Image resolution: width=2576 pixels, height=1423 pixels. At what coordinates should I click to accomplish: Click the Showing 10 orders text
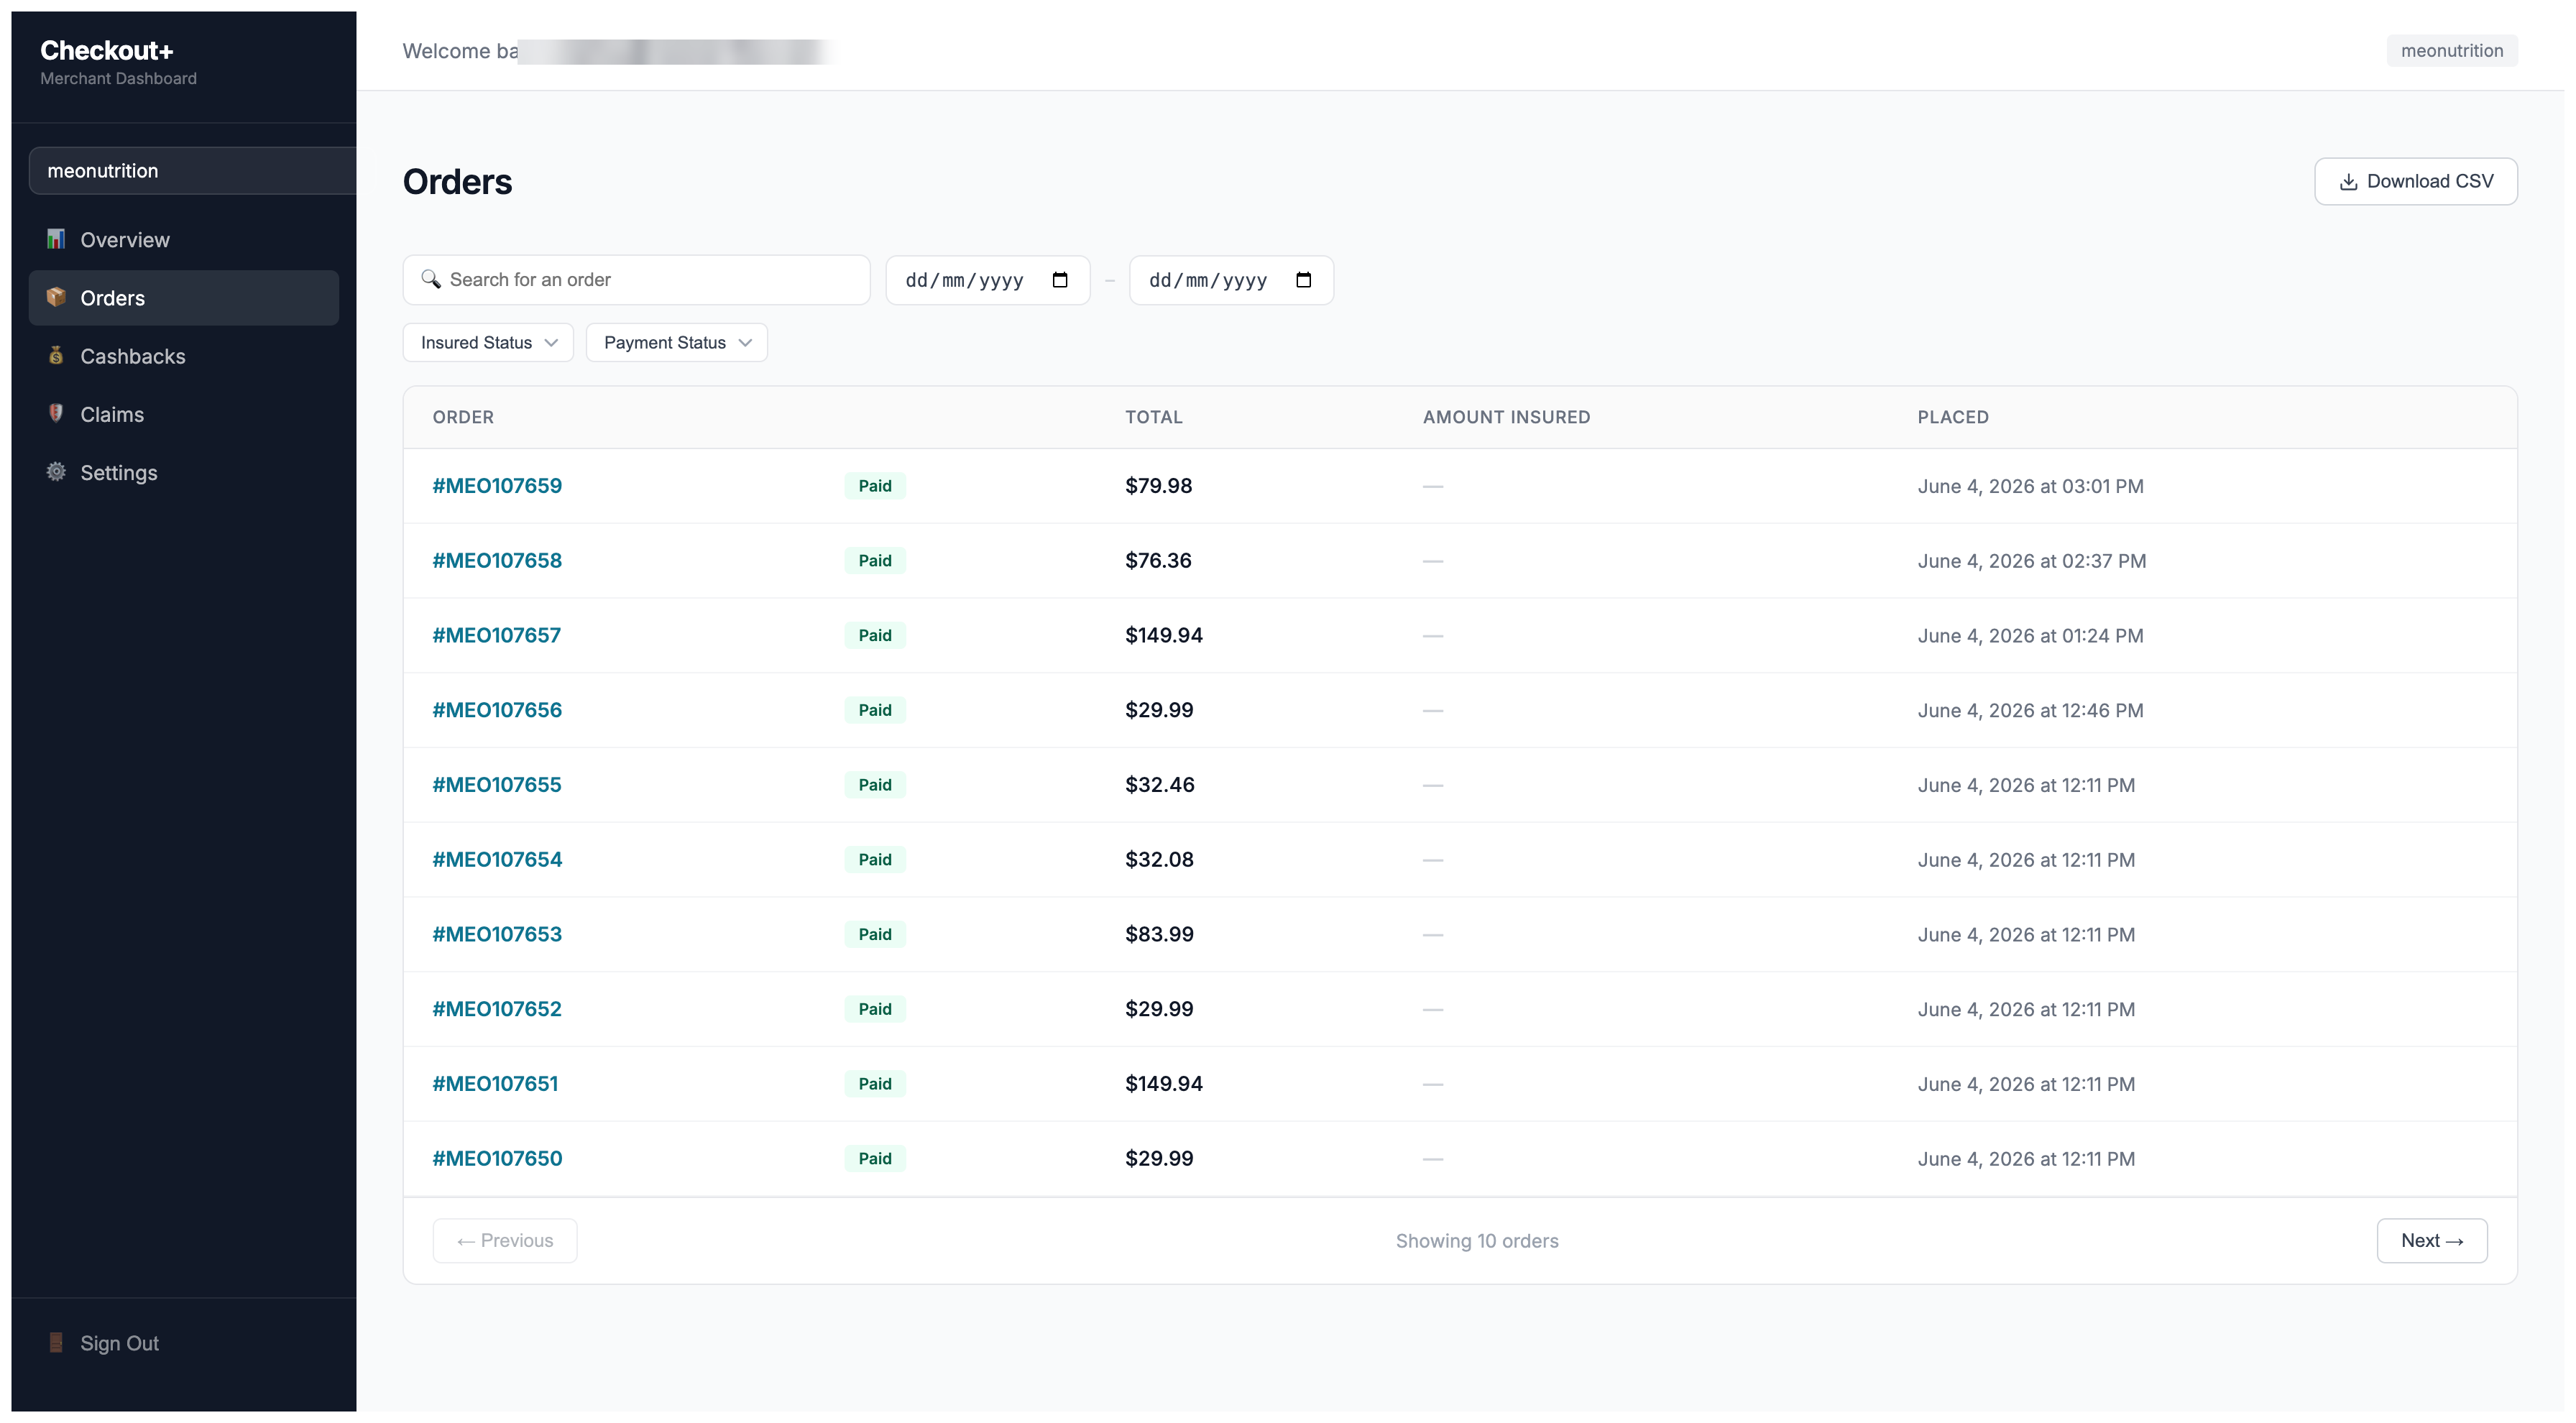pyautogui.click(x=1476, y=1240)
